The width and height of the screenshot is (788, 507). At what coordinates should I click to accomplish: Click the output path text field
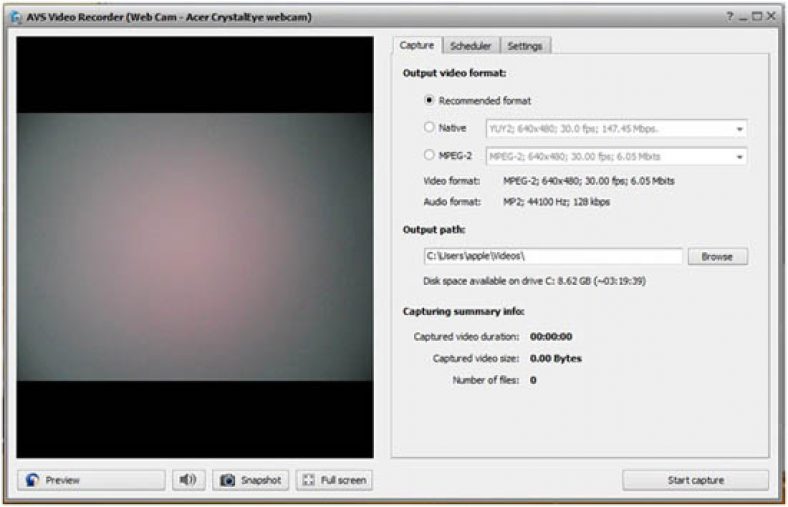click(x=553, y=256)
